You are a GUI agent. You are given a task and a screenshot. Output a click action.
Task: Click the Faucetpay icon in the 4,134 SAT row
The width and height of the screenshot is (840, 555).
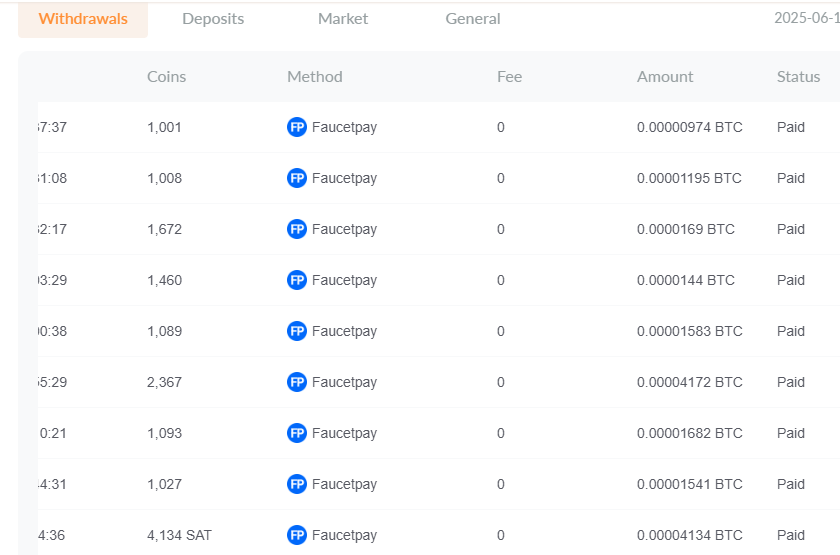click(297, 535)
